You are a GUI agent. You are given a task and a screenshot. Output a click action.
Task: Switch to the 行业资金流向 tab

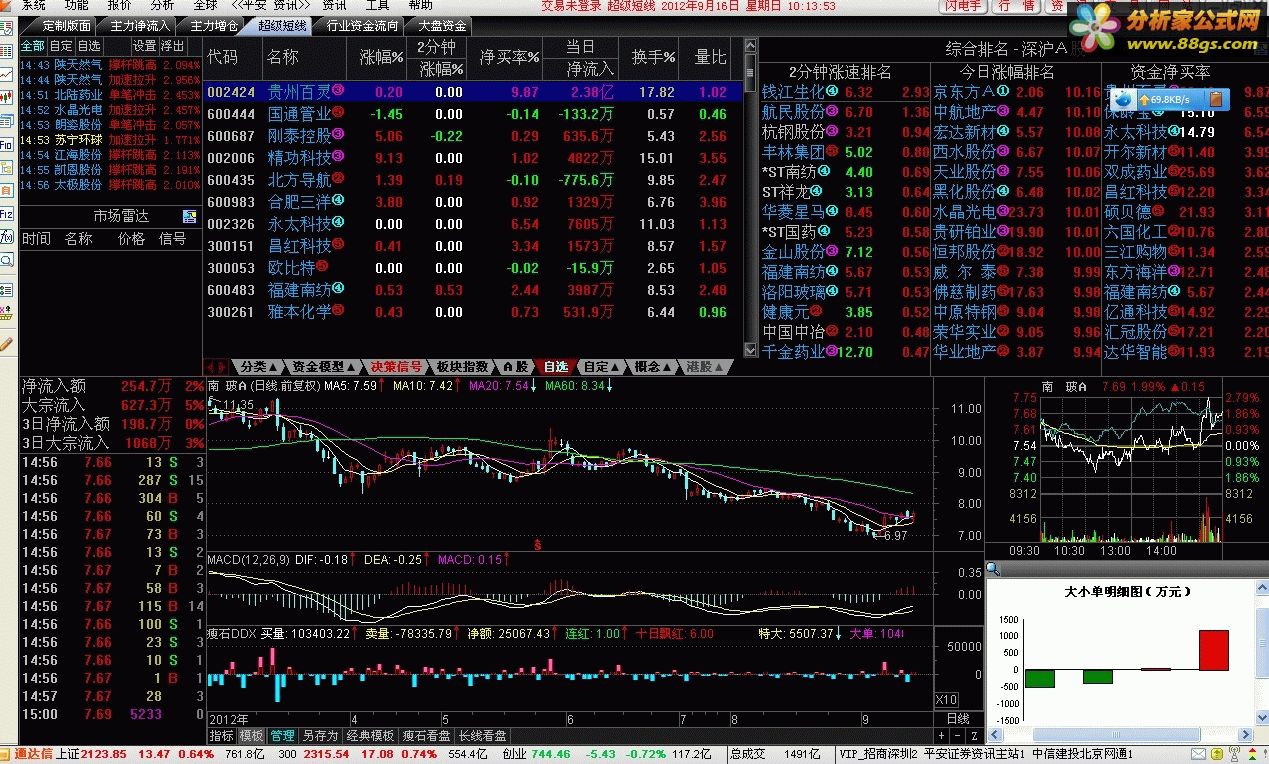coord(362,25)
